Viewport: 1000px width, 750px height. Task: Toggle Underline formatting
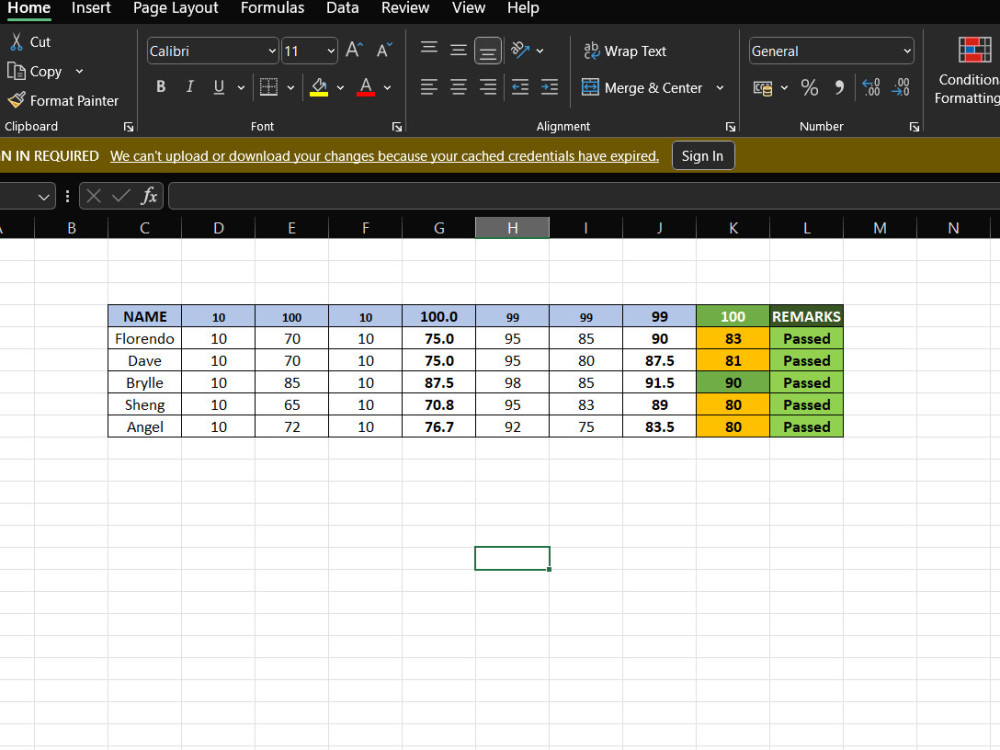(219, 87)
